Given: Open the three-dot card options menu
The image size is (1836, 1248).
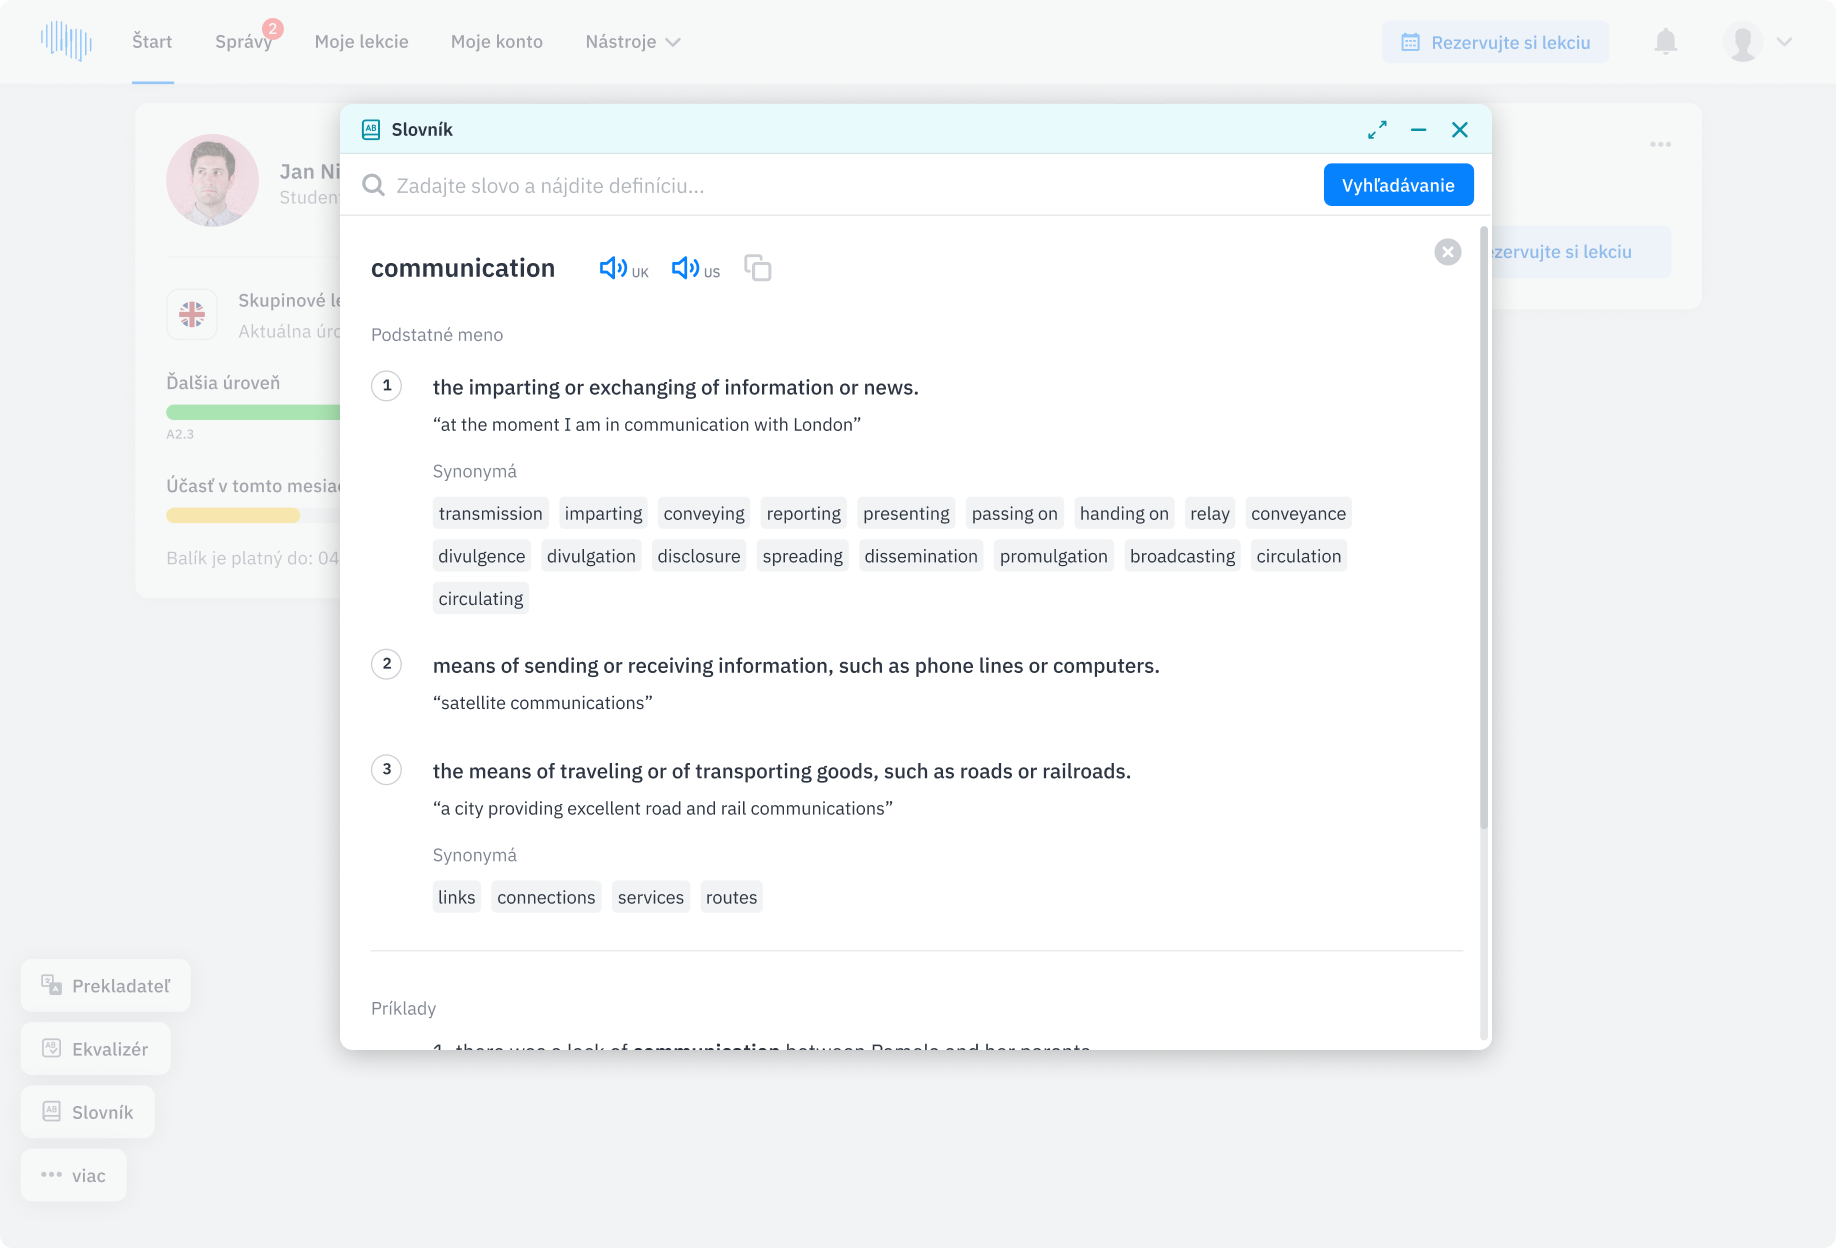Looking at the screenshot, I should click(1660, 145).
